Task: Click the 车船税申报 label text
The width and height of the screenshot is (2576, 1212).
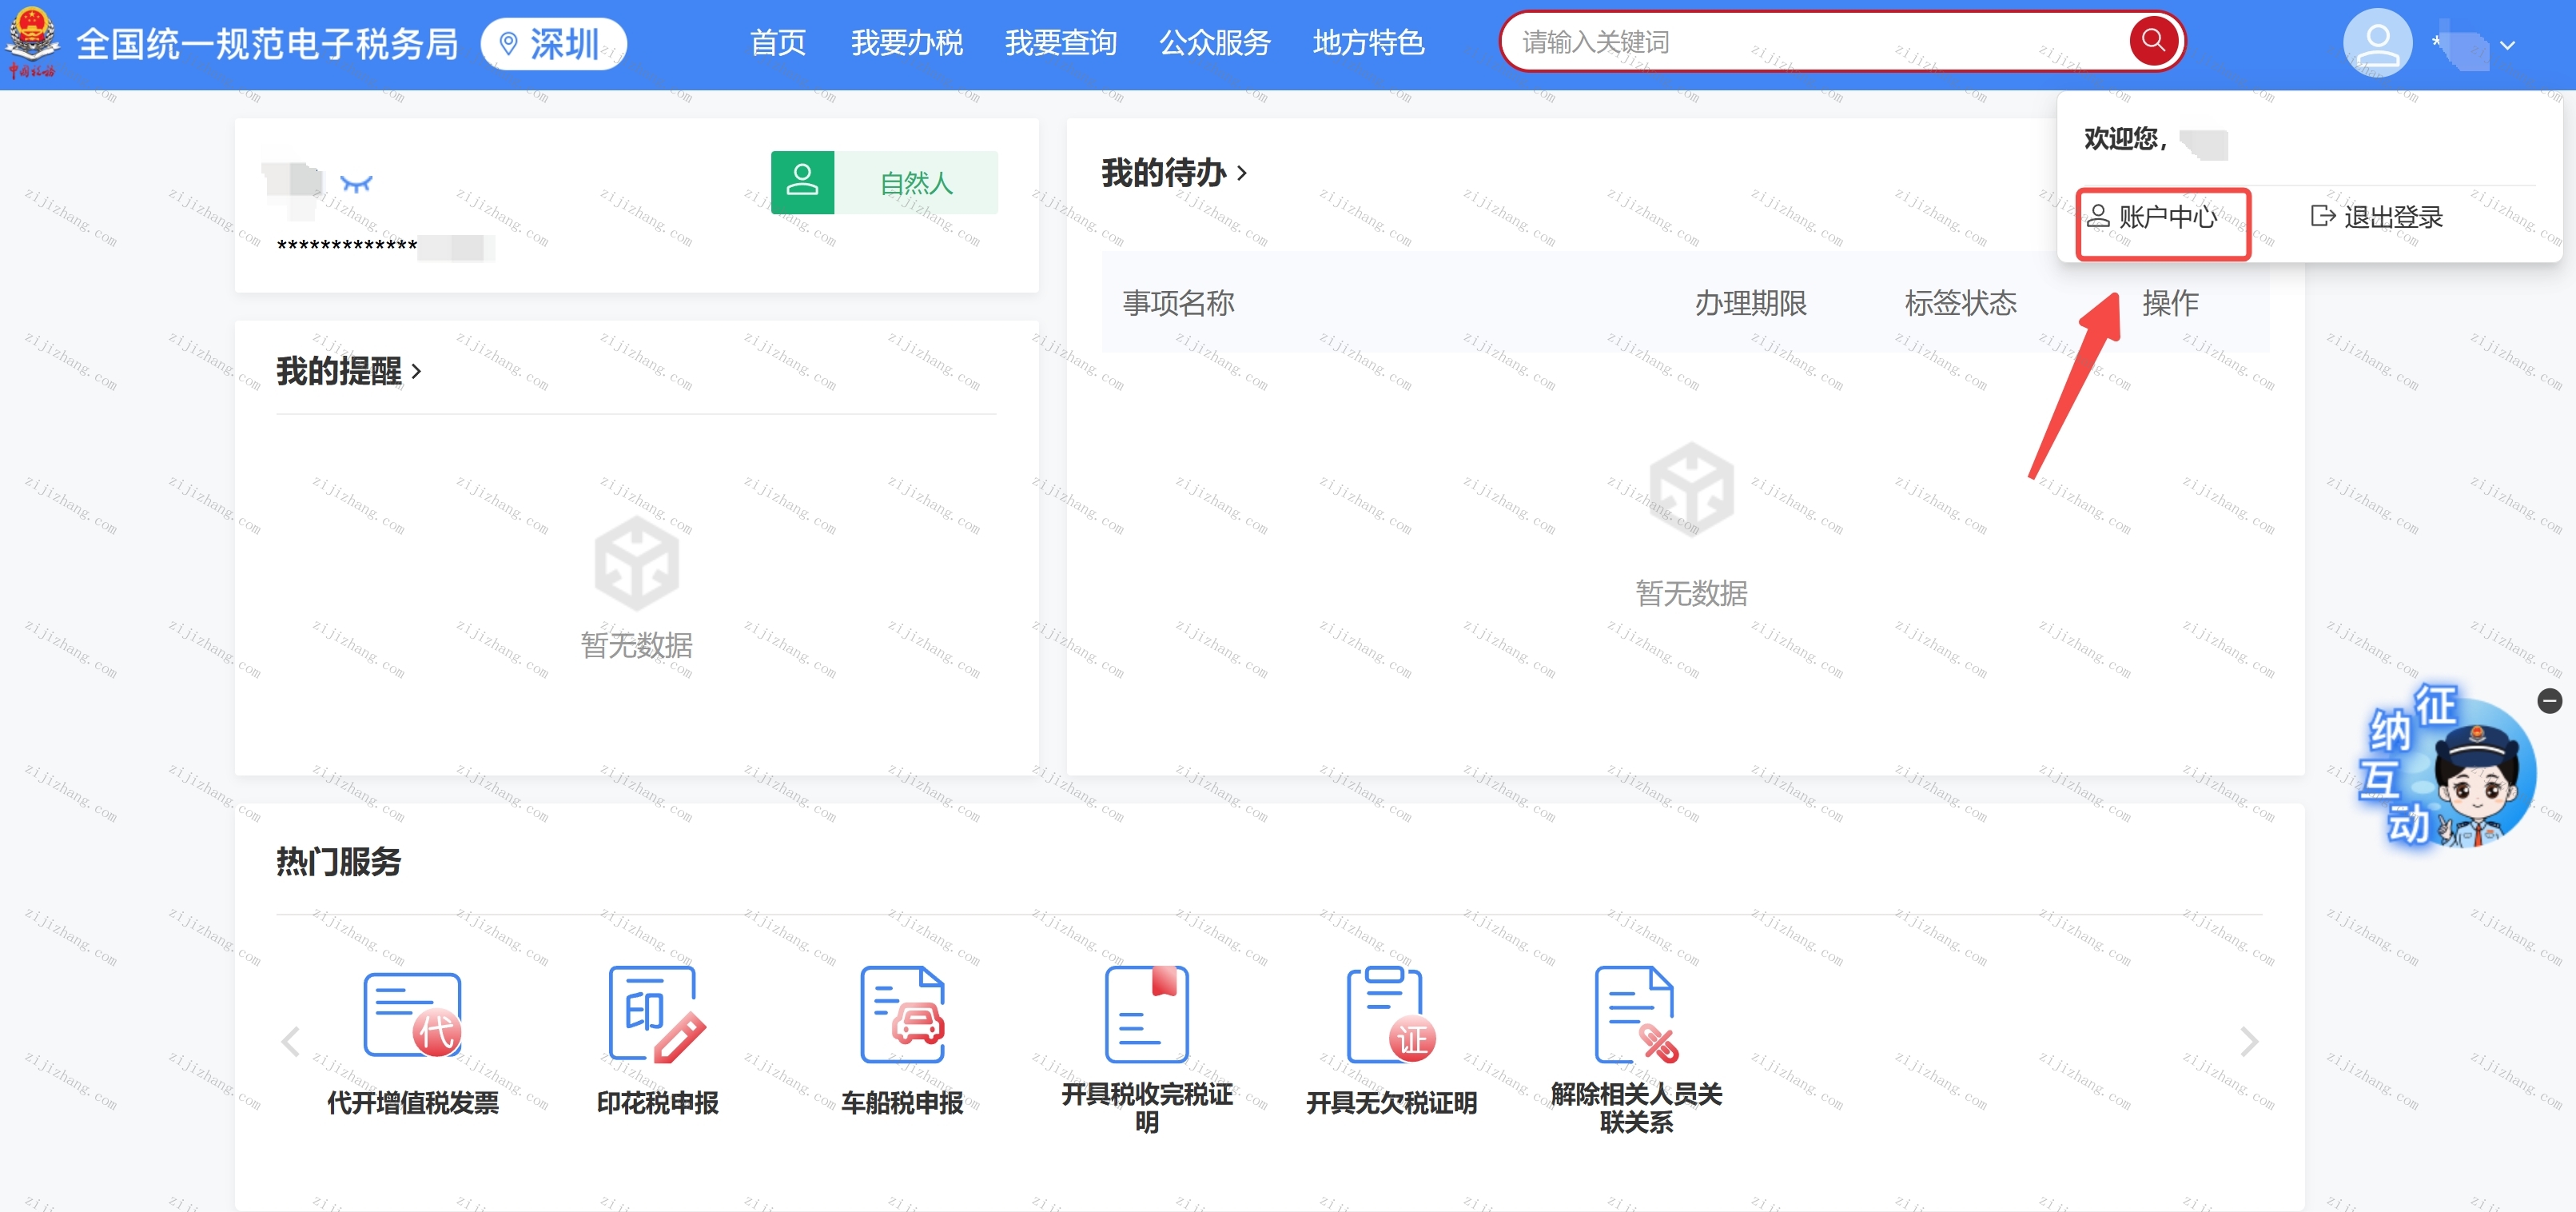Action: coord(902,1103)
